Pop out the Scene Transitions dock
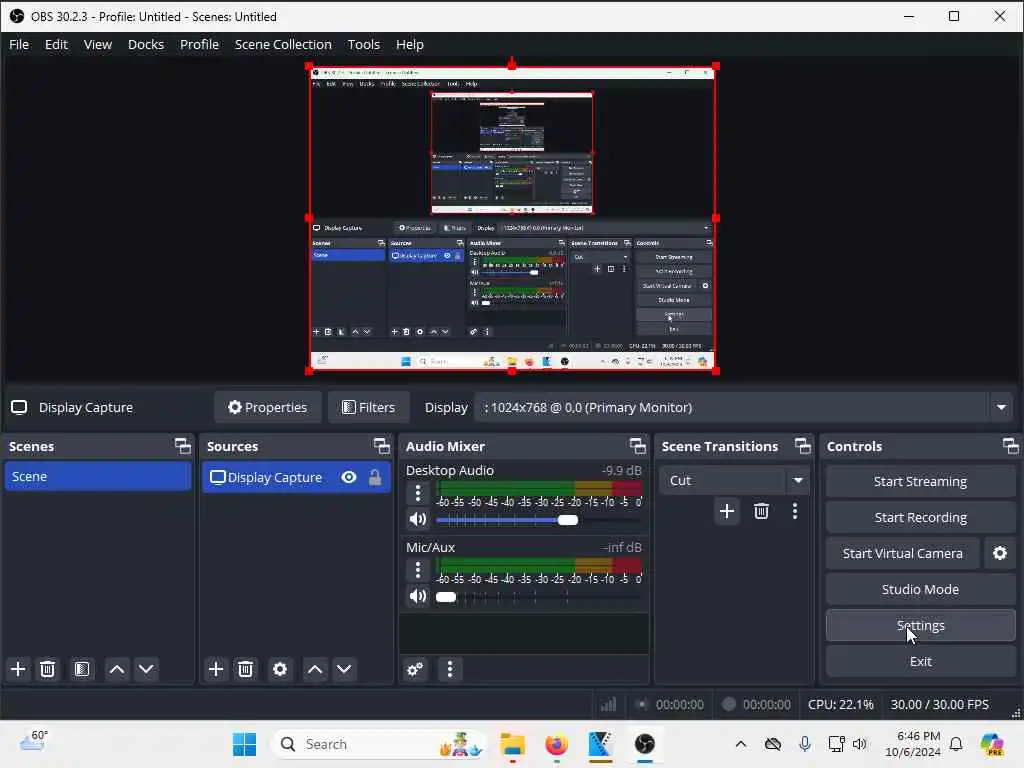Image resolution: width=1024 pixels, height=768 pixels. [803, 446]
